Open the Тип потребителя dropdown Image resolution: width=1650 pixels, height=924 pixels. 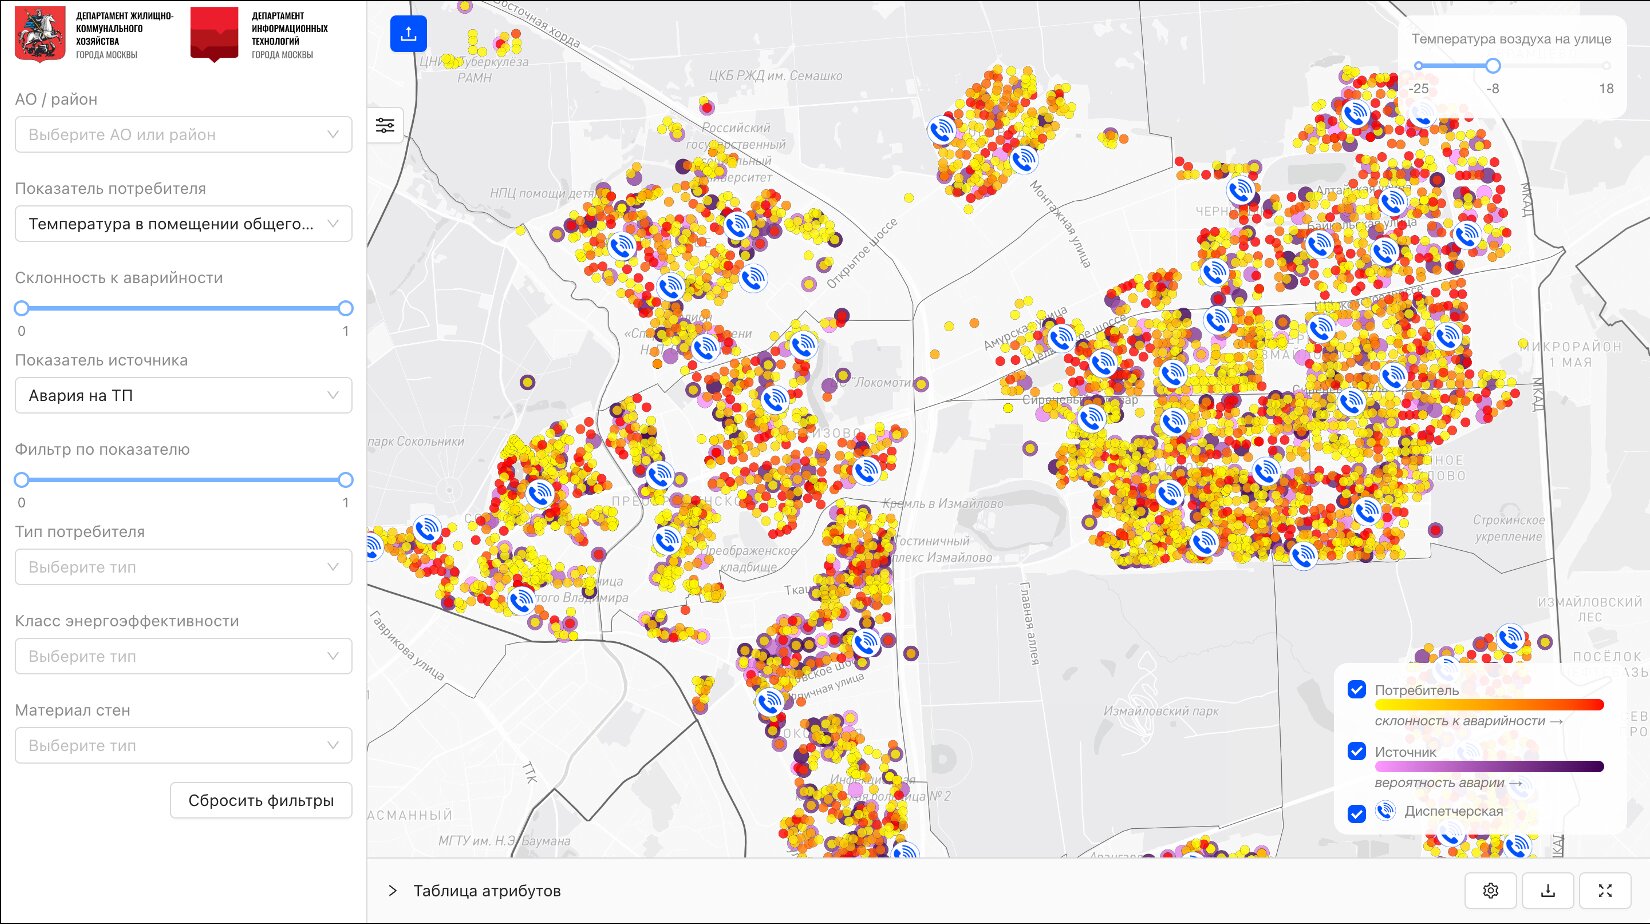point(183,567)
